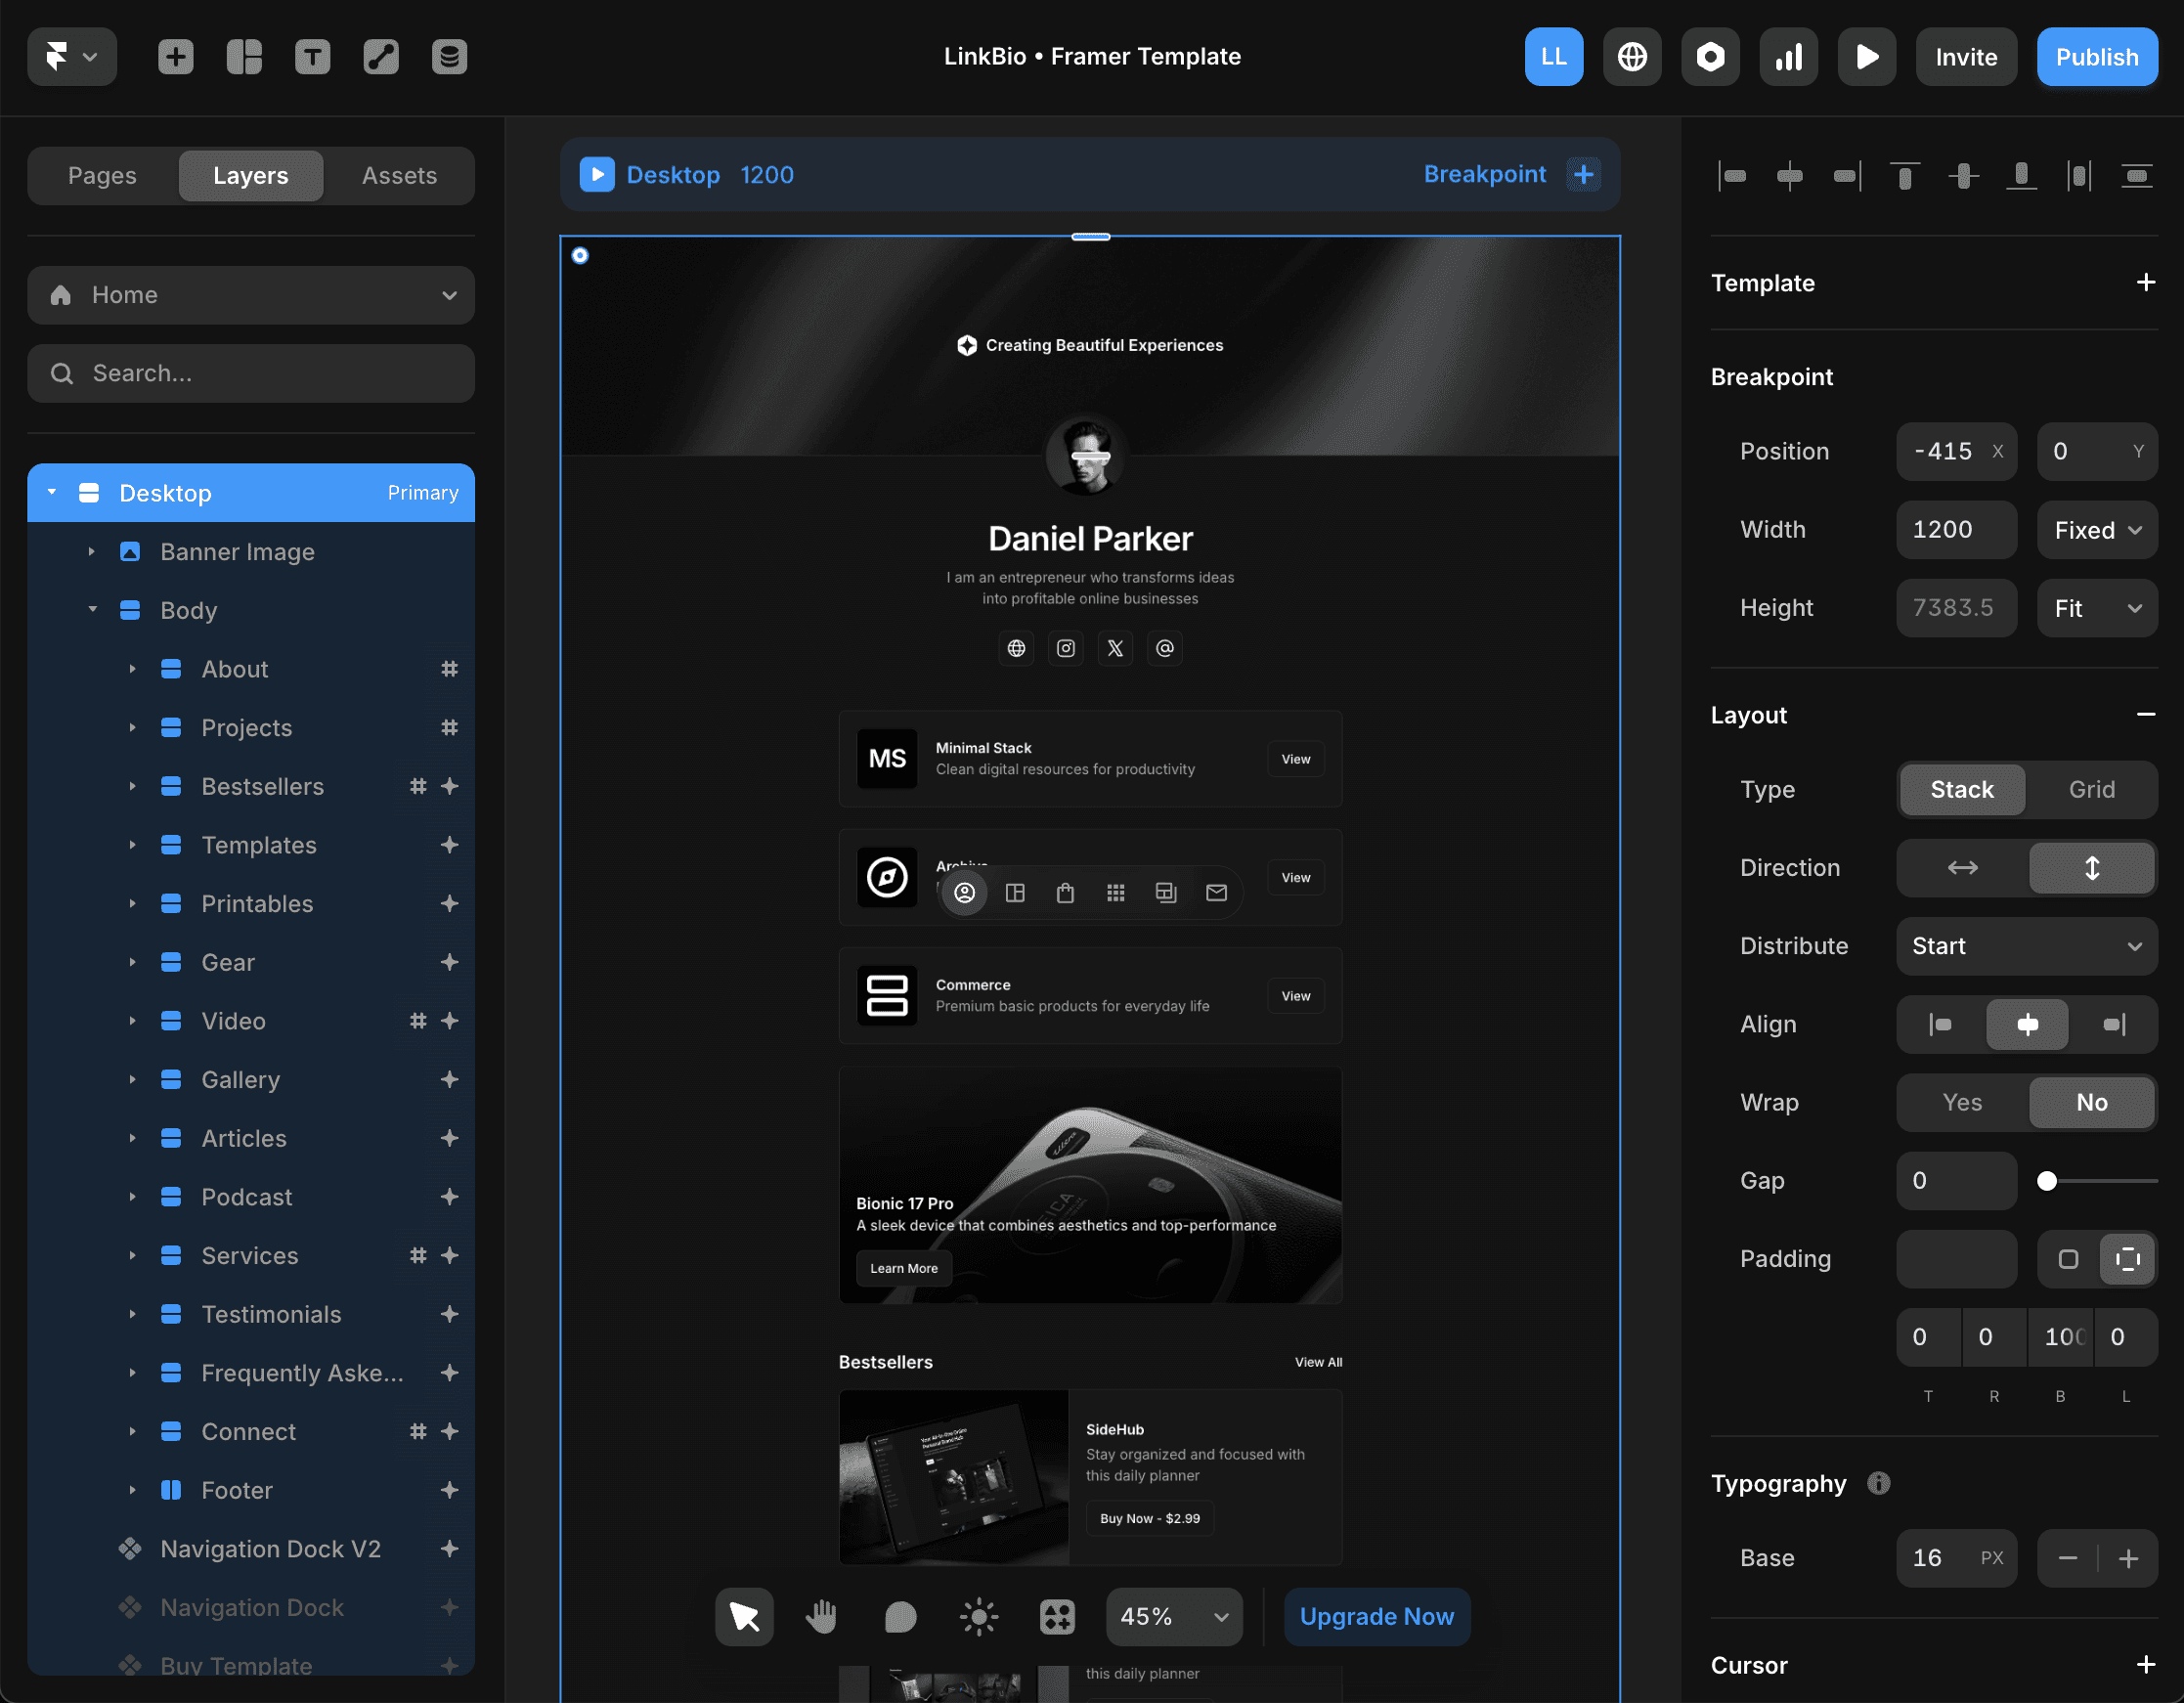
Task: Click the Insert plus icon in top toolbar
Action: 175,57
